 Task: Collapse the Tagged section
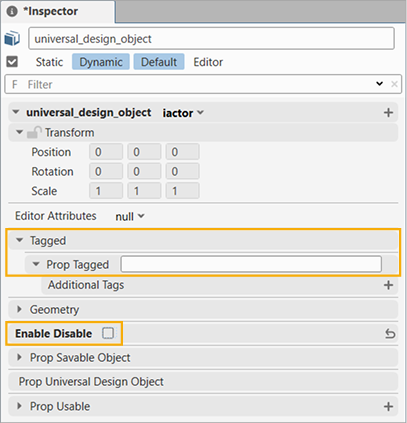click(19, 240)
